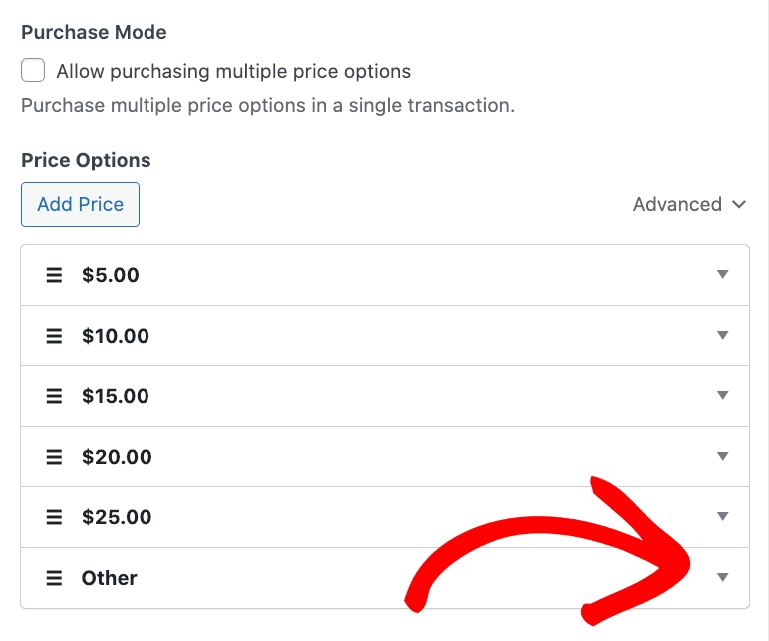Viewport: 769px width, 641px height.
Task: Expand the $25.00 price option arrow
Action: (x=723, y=517)
